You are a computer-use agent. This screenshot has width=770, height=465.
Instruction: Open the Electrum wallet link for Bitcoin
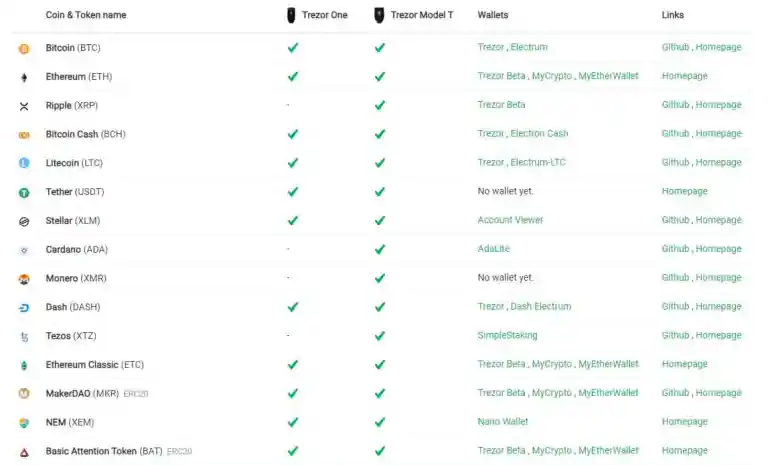[x=529, y=47]
